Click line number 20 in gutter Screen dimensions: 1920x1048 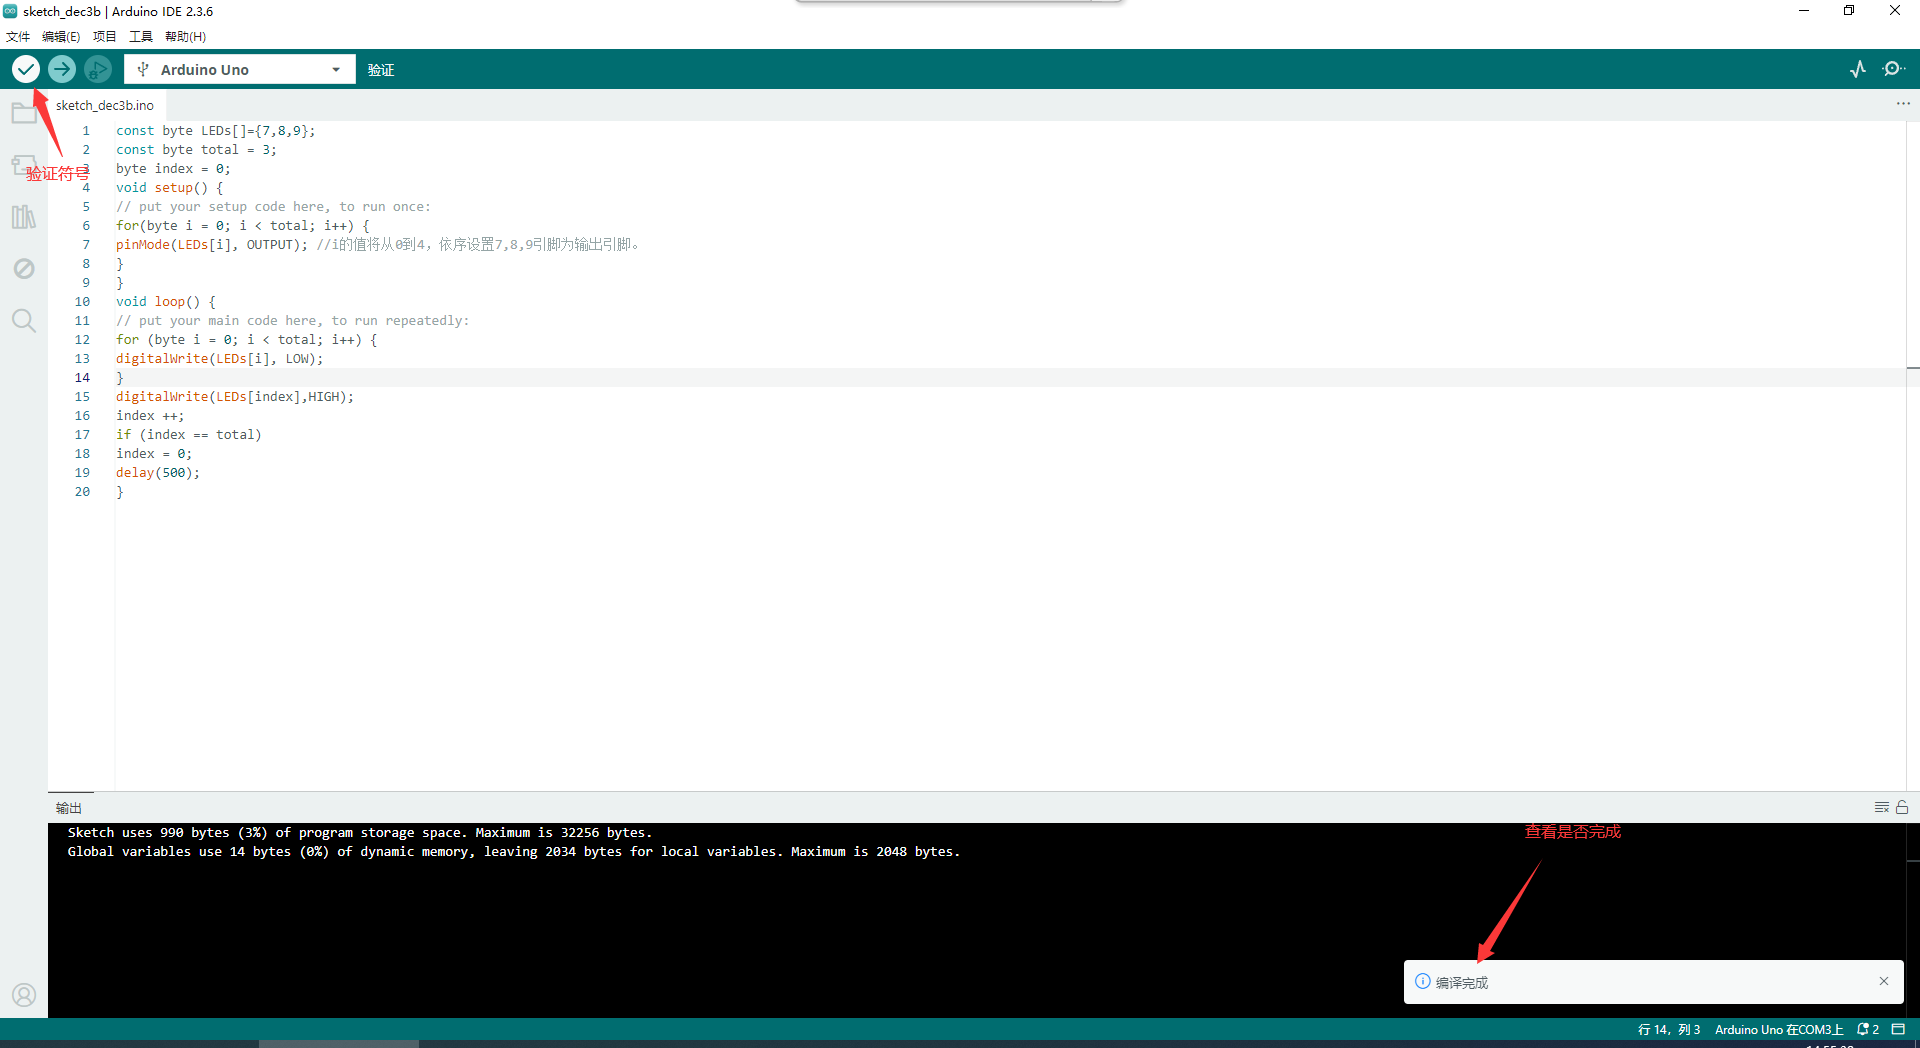click(x=82, y=492)
